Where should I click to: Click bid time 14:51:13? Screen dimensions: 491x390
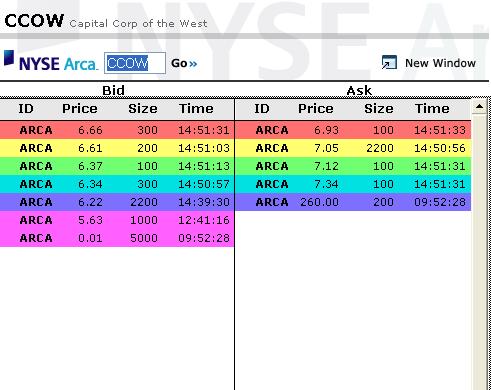(204, 166)
